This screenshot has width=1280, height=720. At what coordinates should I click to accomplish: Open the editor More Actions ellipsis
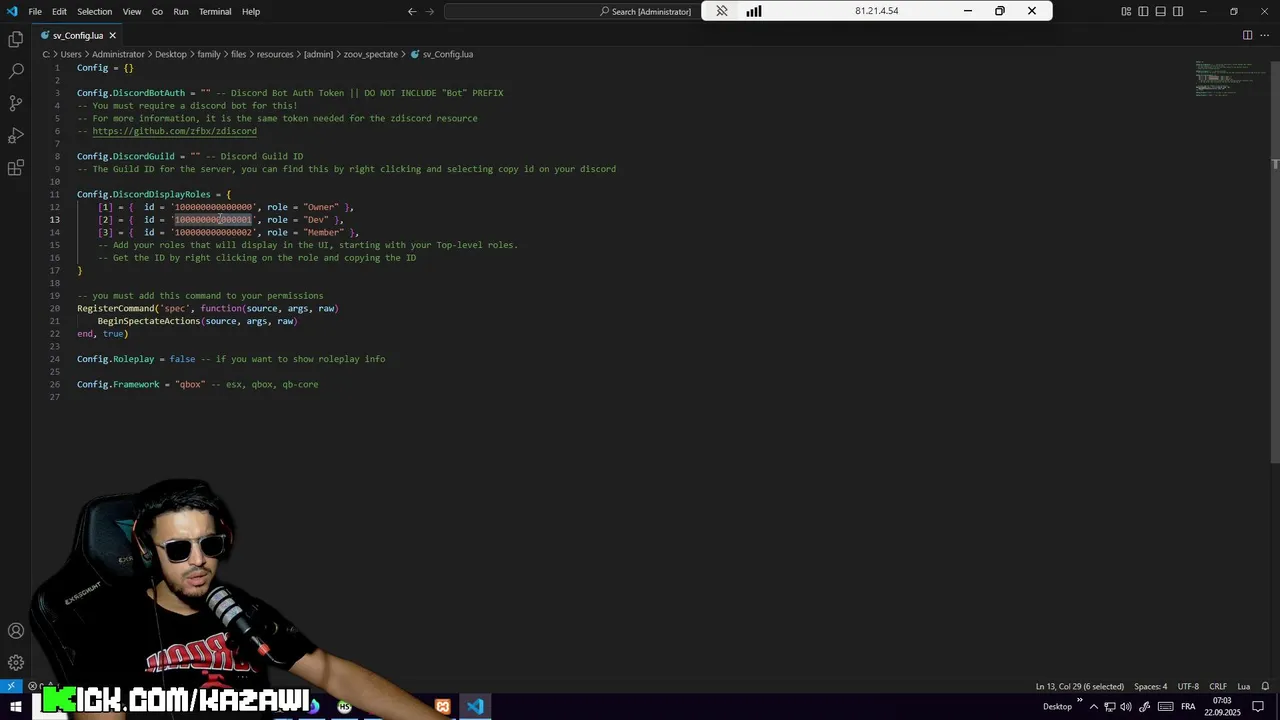click(1265, 35)
